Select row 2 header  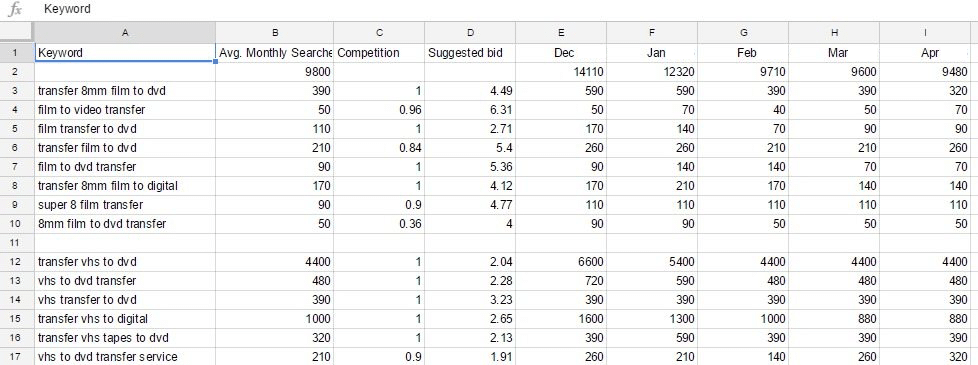(17, 72)
